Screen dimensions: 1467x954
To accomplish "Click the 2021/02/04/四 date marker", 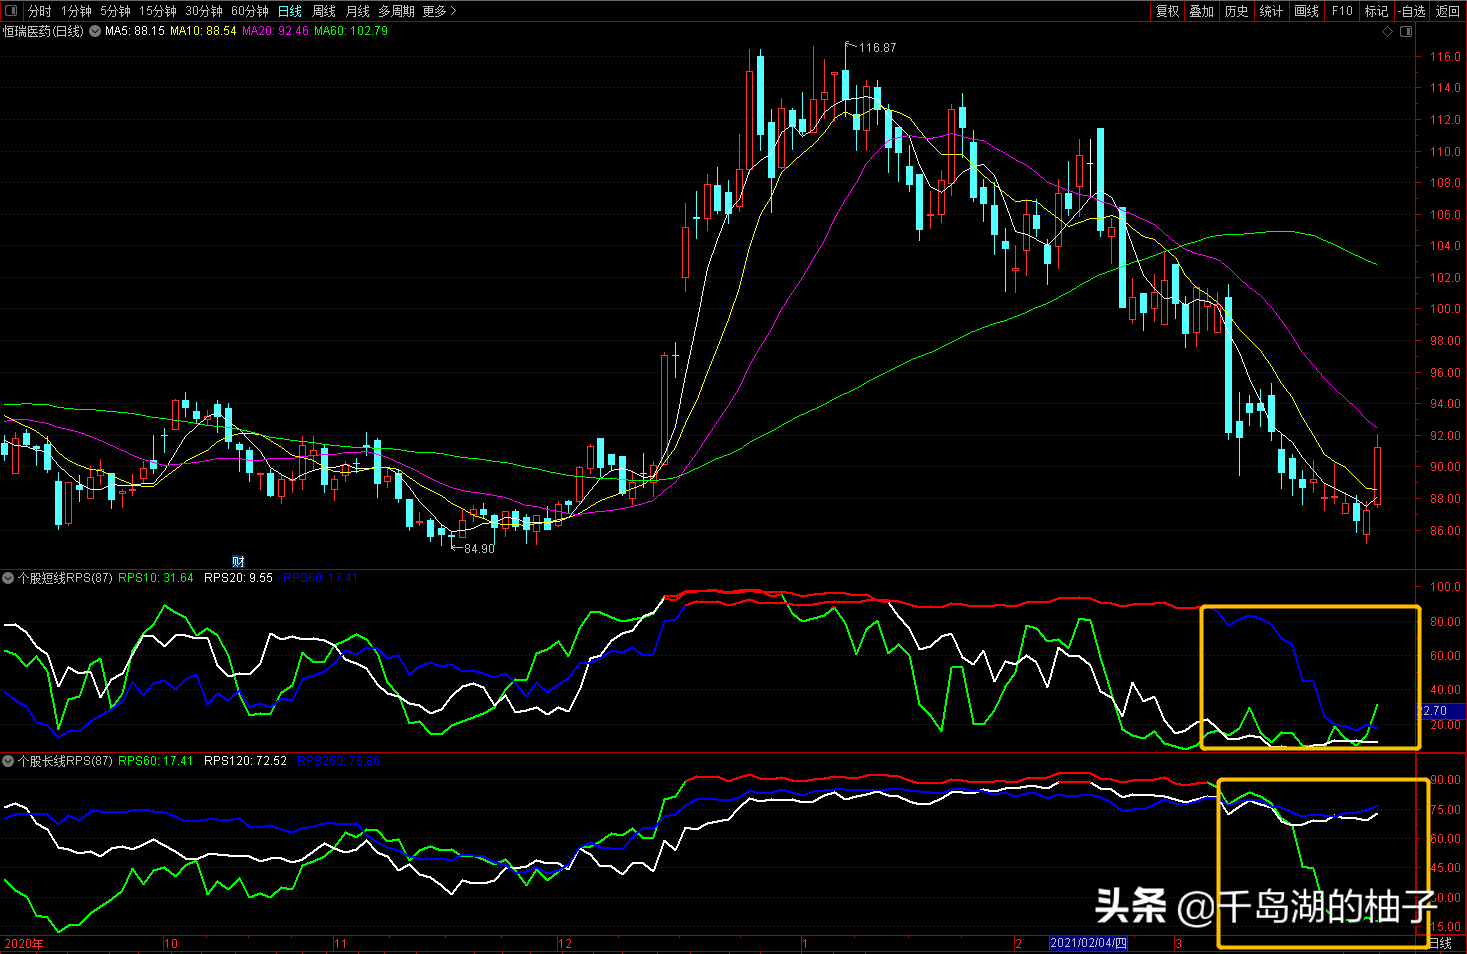I will [1089, 943].
